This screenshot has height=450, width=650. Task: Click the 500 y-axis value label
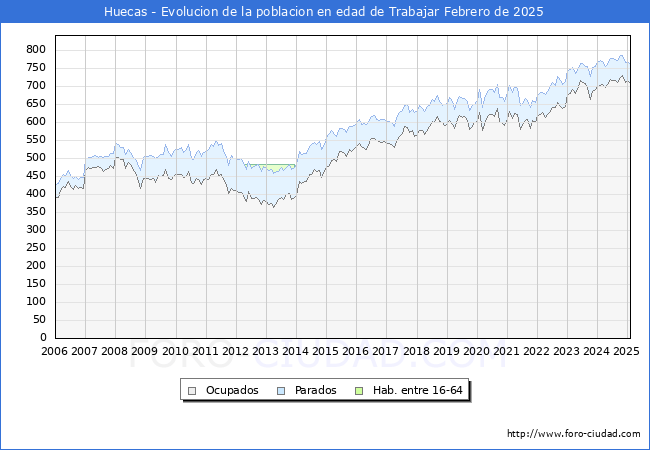[x=36, y=158]
